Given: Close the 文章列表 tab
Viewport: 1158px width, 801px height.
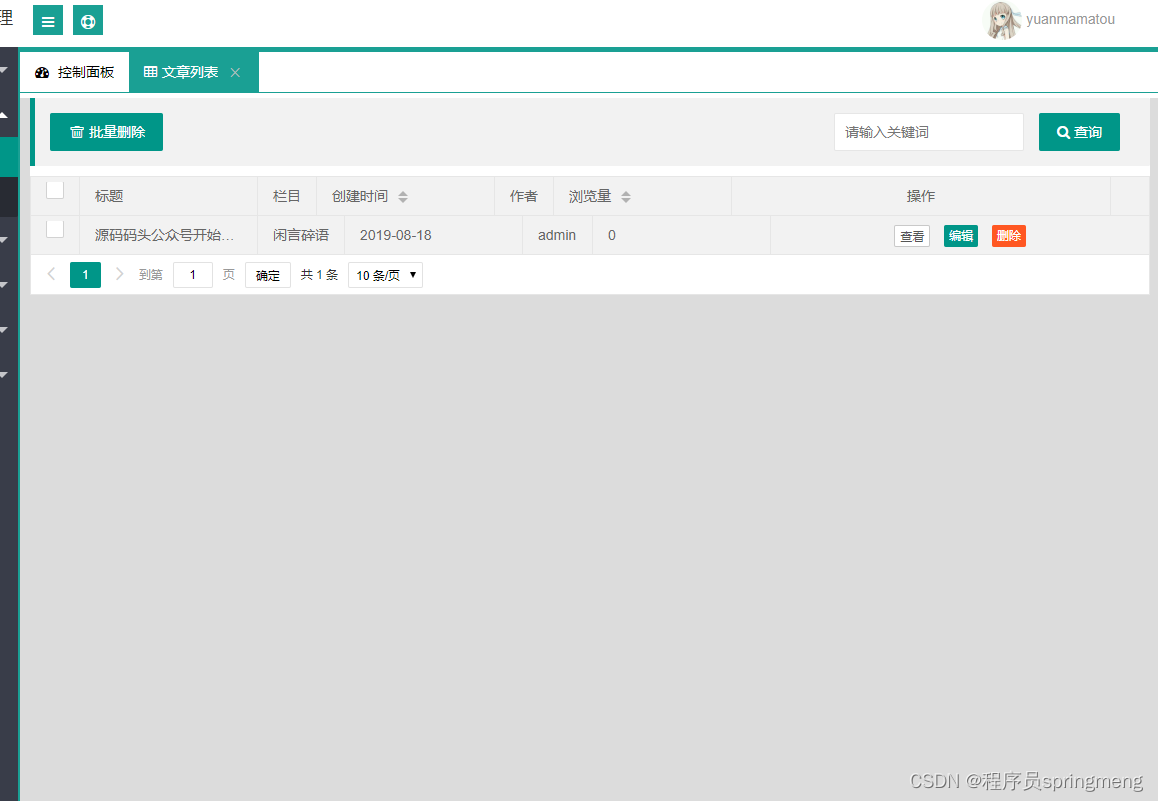Looking at the screenshot, I should pos(235,72).
